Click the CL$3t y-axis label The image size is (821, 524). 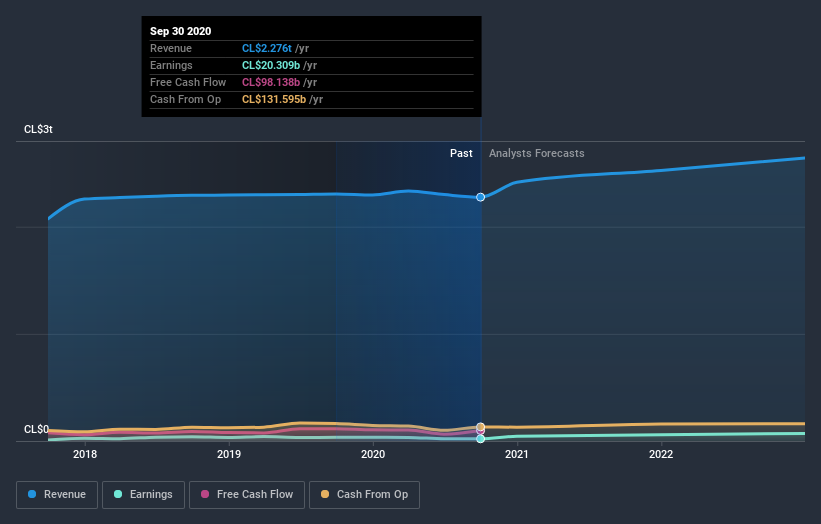tap(38, 129)
